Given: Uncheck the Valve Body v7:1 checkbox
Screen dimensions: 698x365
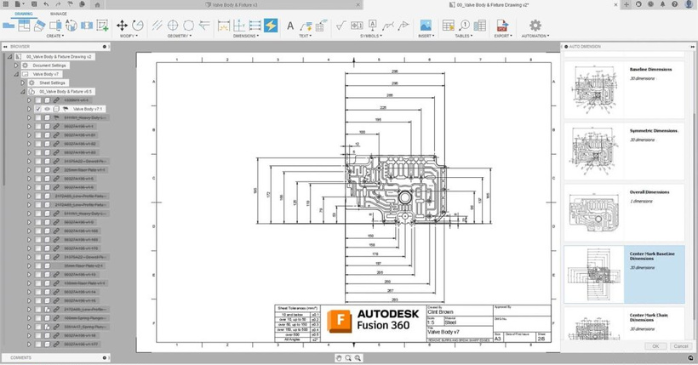Looking at the screenshot, I should point(38,109).
